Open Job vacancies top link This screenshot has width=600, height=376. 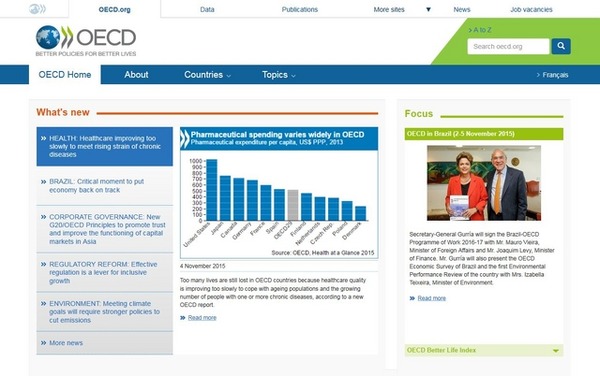pyautogui.click(x=531, y=10)
